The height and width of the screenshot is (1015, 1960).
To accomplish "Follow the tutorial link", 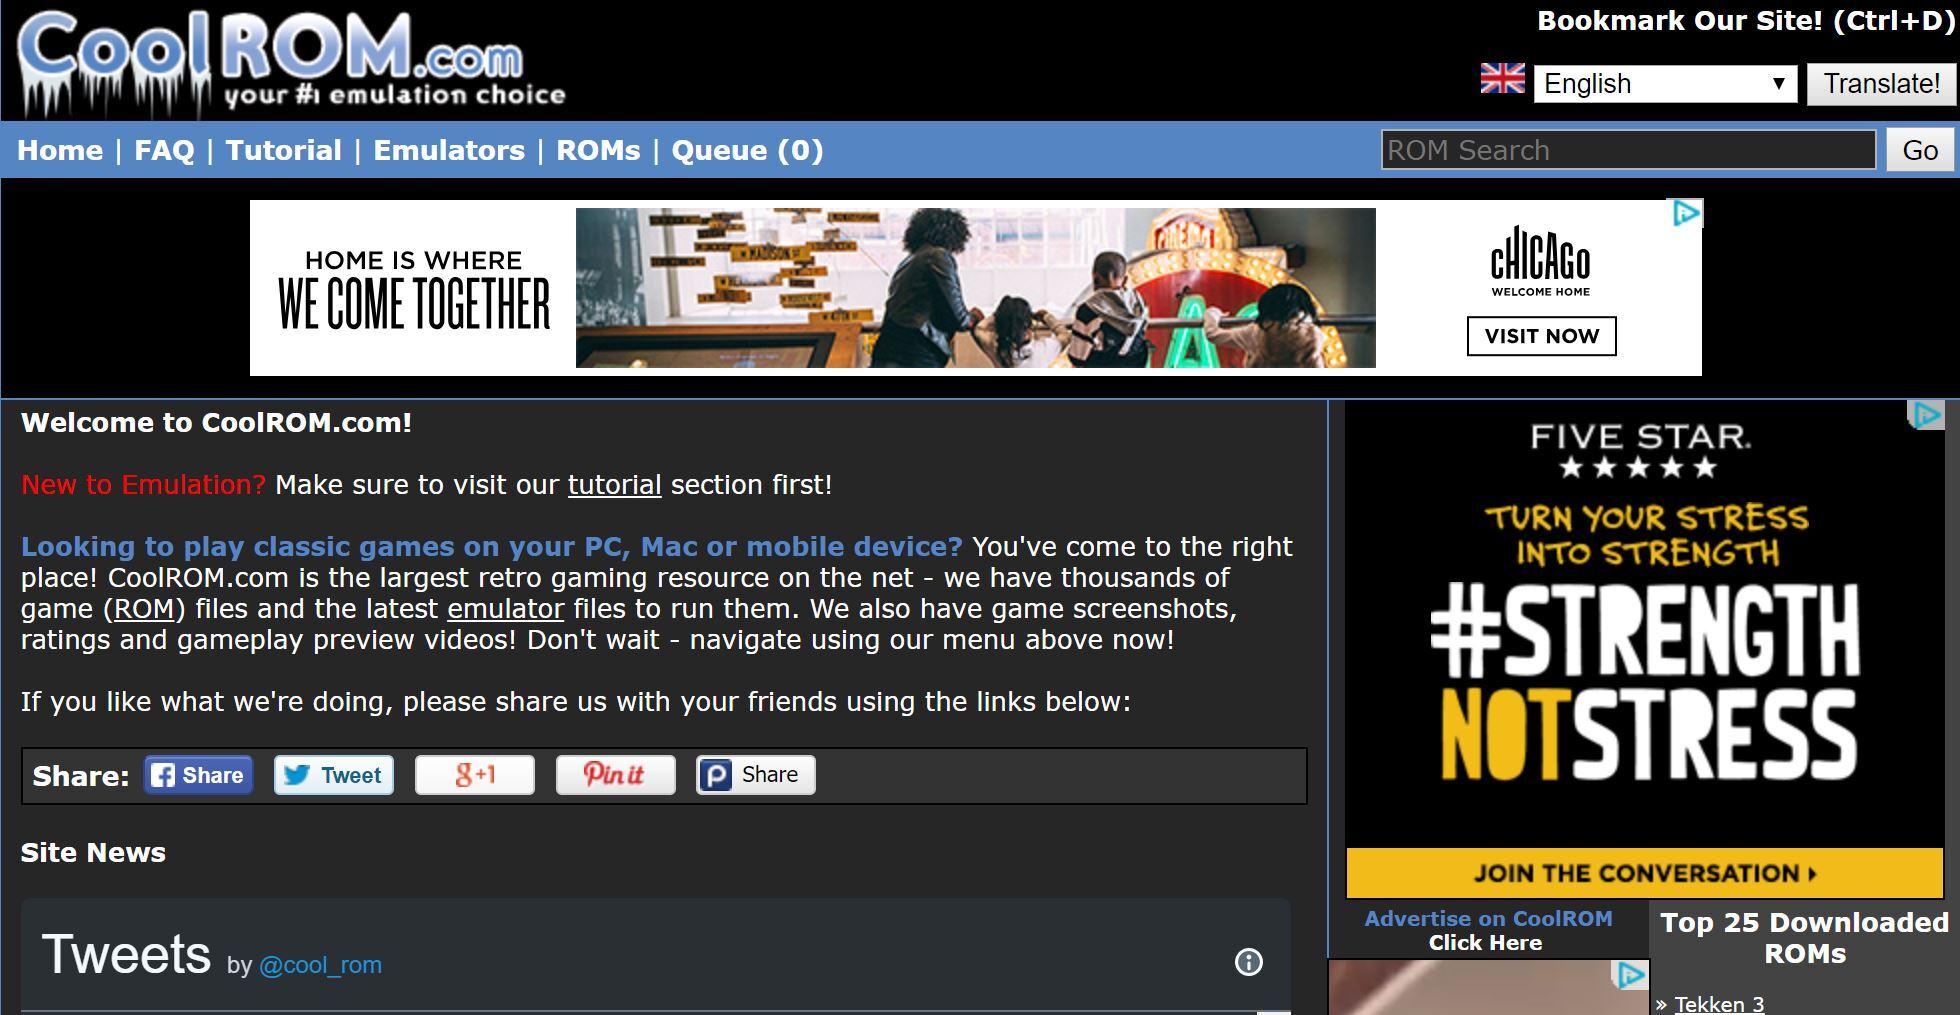I will (x=614, y=485).
